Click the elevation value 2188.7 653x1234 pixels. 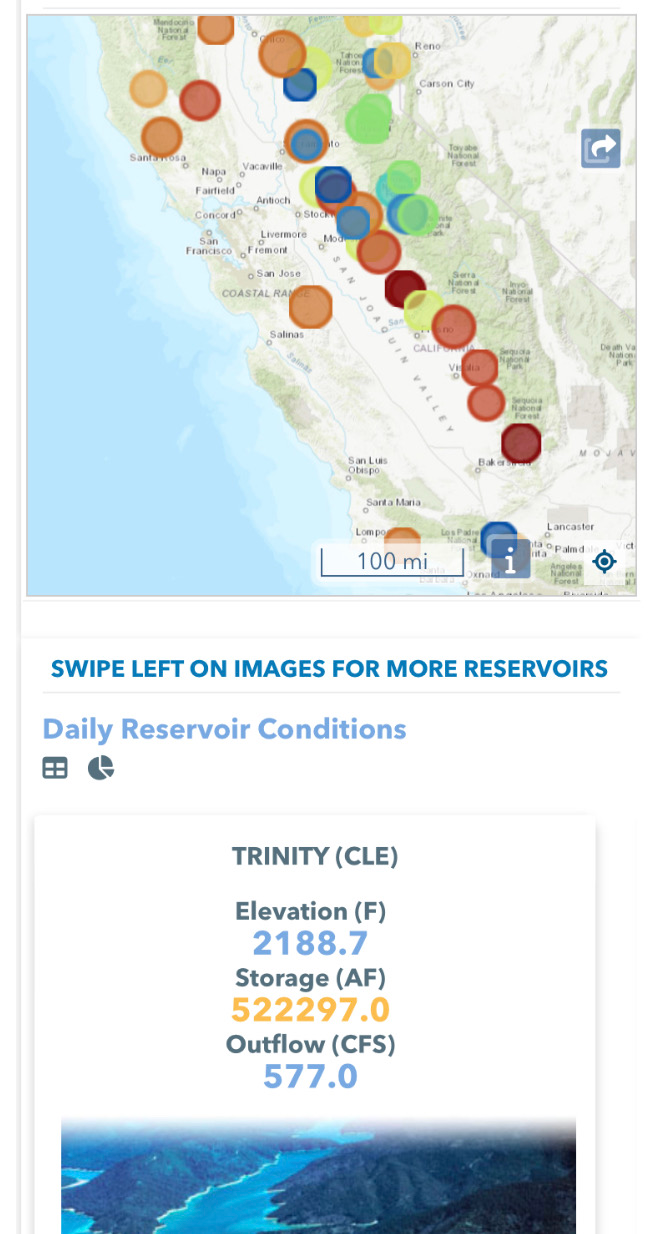pyautogui.click(x=310, y=943)
